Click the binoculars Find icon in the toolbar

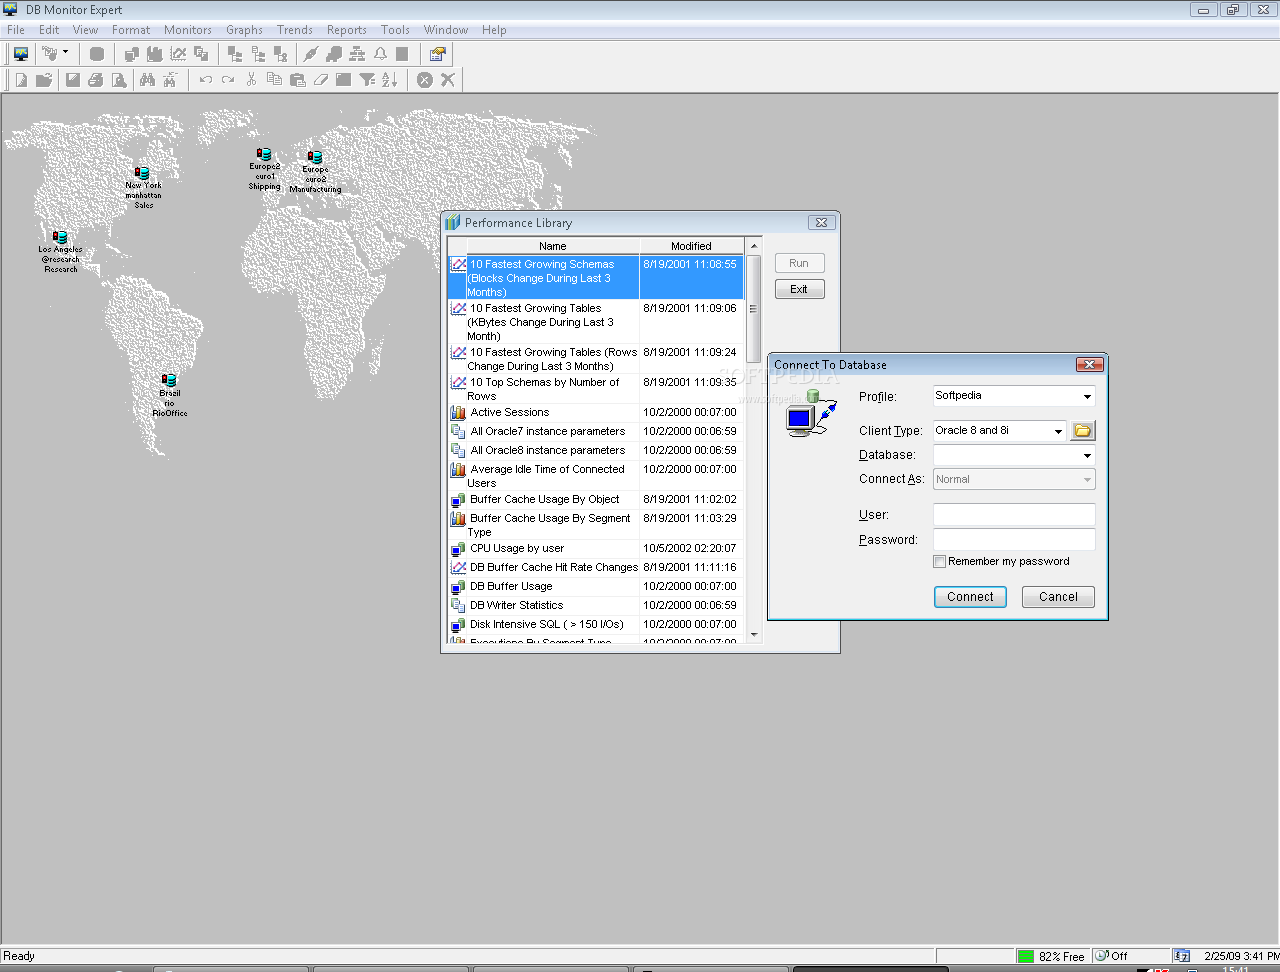coord(147,80)
